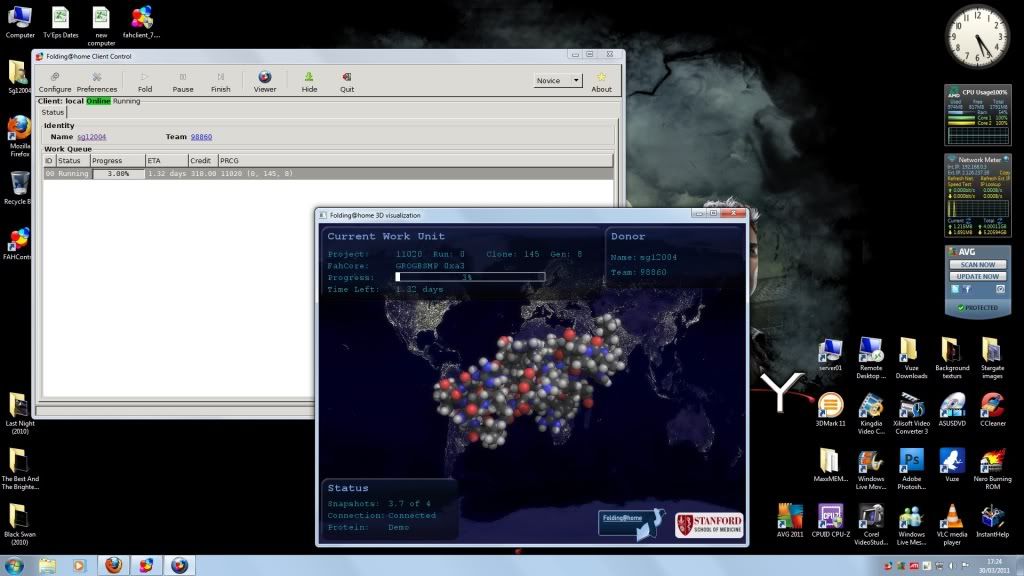This screenshot has width=1024, height=576.
Task: Select the Windows Live Messenger icon
Action: [x=911, y=524]
